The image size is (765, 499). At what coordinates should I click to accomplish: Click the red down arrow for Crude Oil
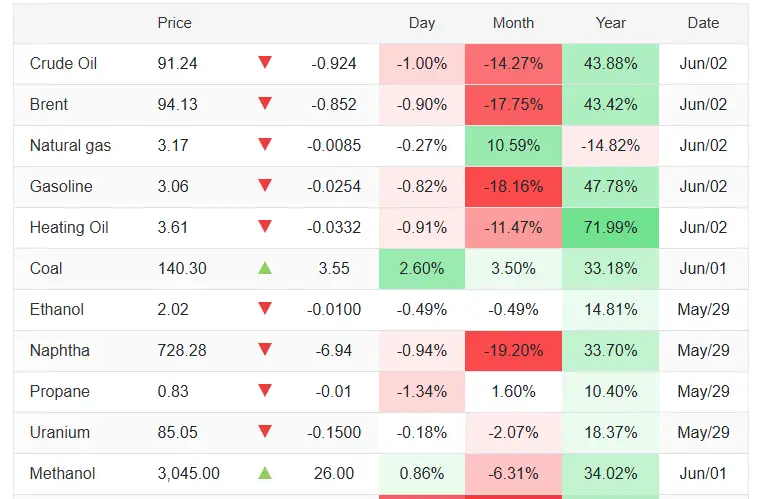point(265,62)
